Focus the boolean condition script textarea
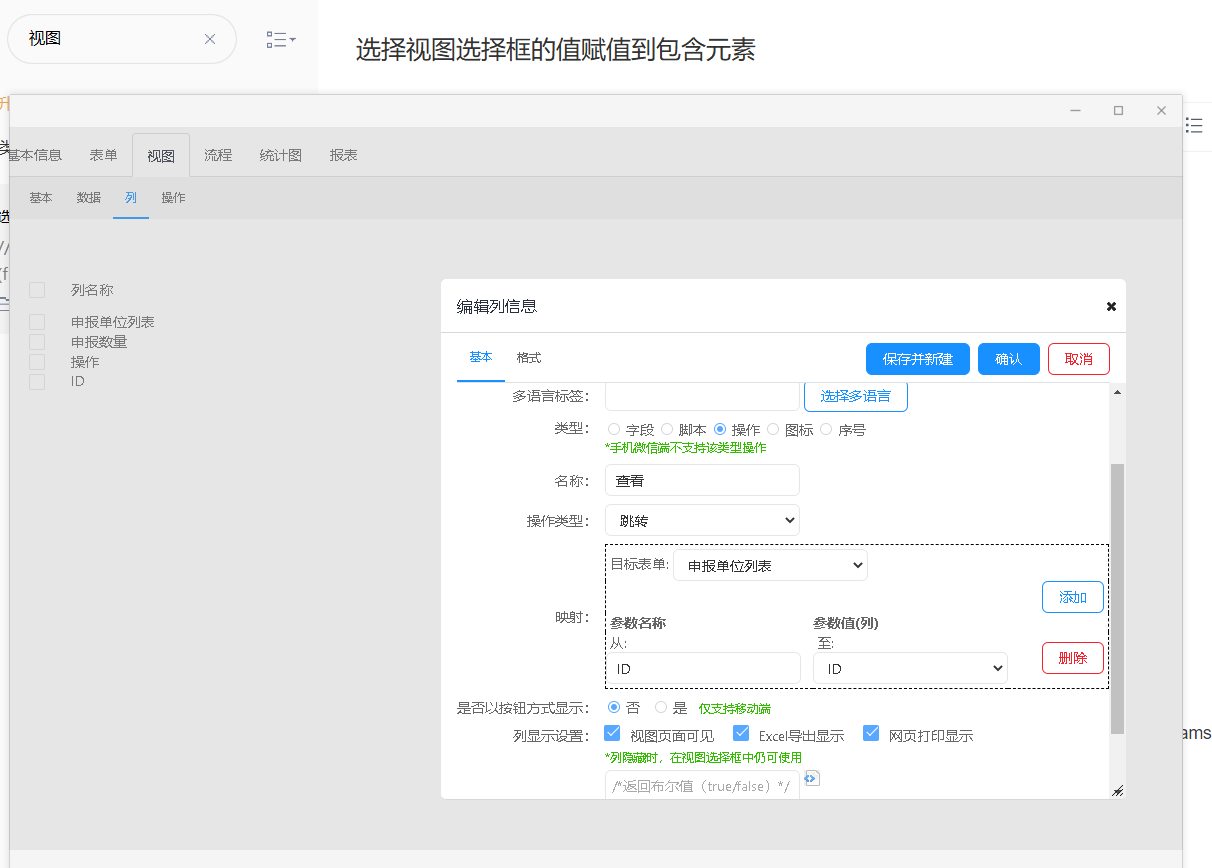This screenshot has height=868, width=1212. click(702, 784)
